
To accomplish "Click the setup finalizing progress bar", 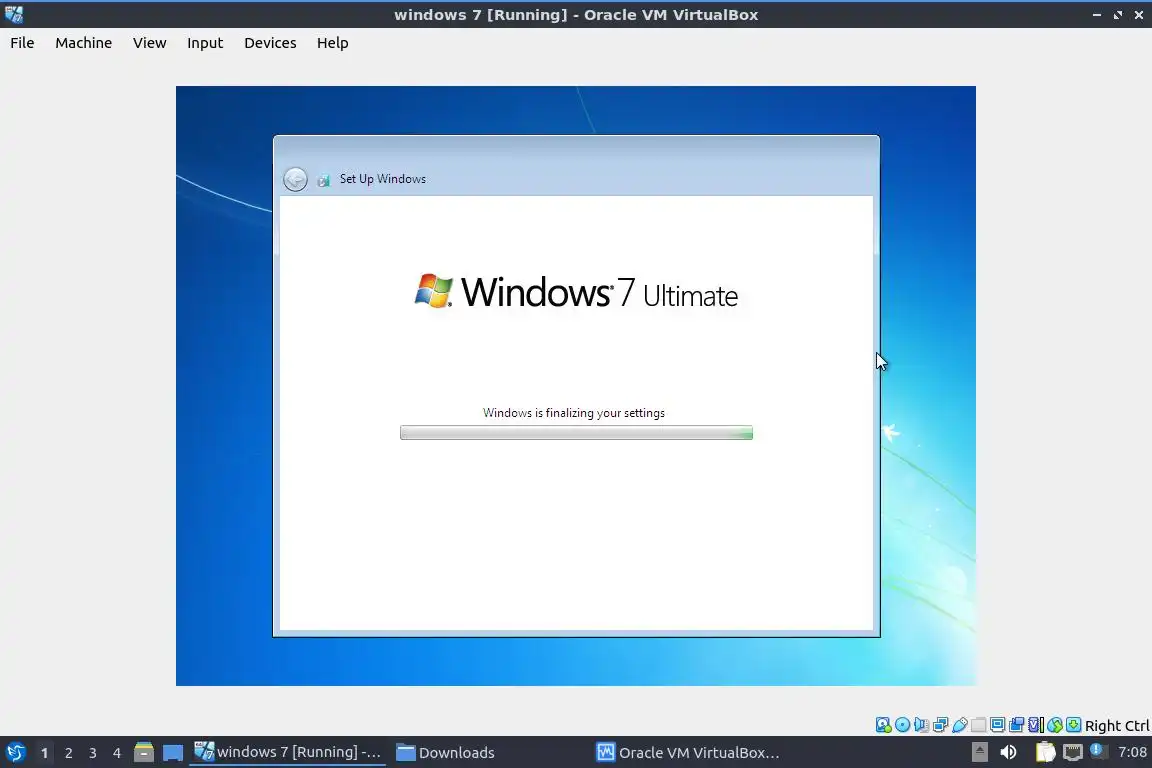I will point(576,433).
